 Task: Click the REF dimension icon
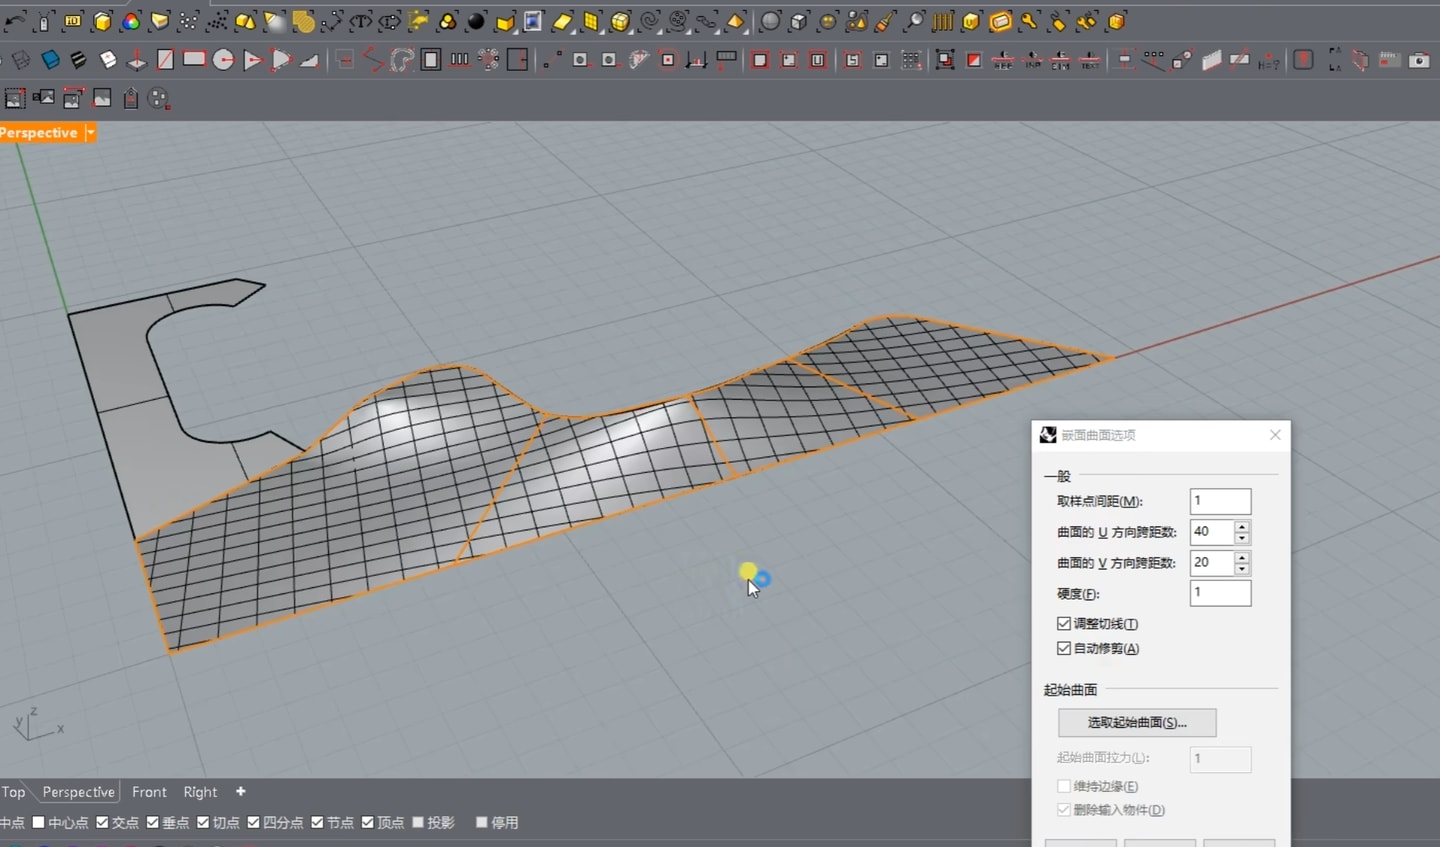pyautogui.click(x=1003, y=60)
